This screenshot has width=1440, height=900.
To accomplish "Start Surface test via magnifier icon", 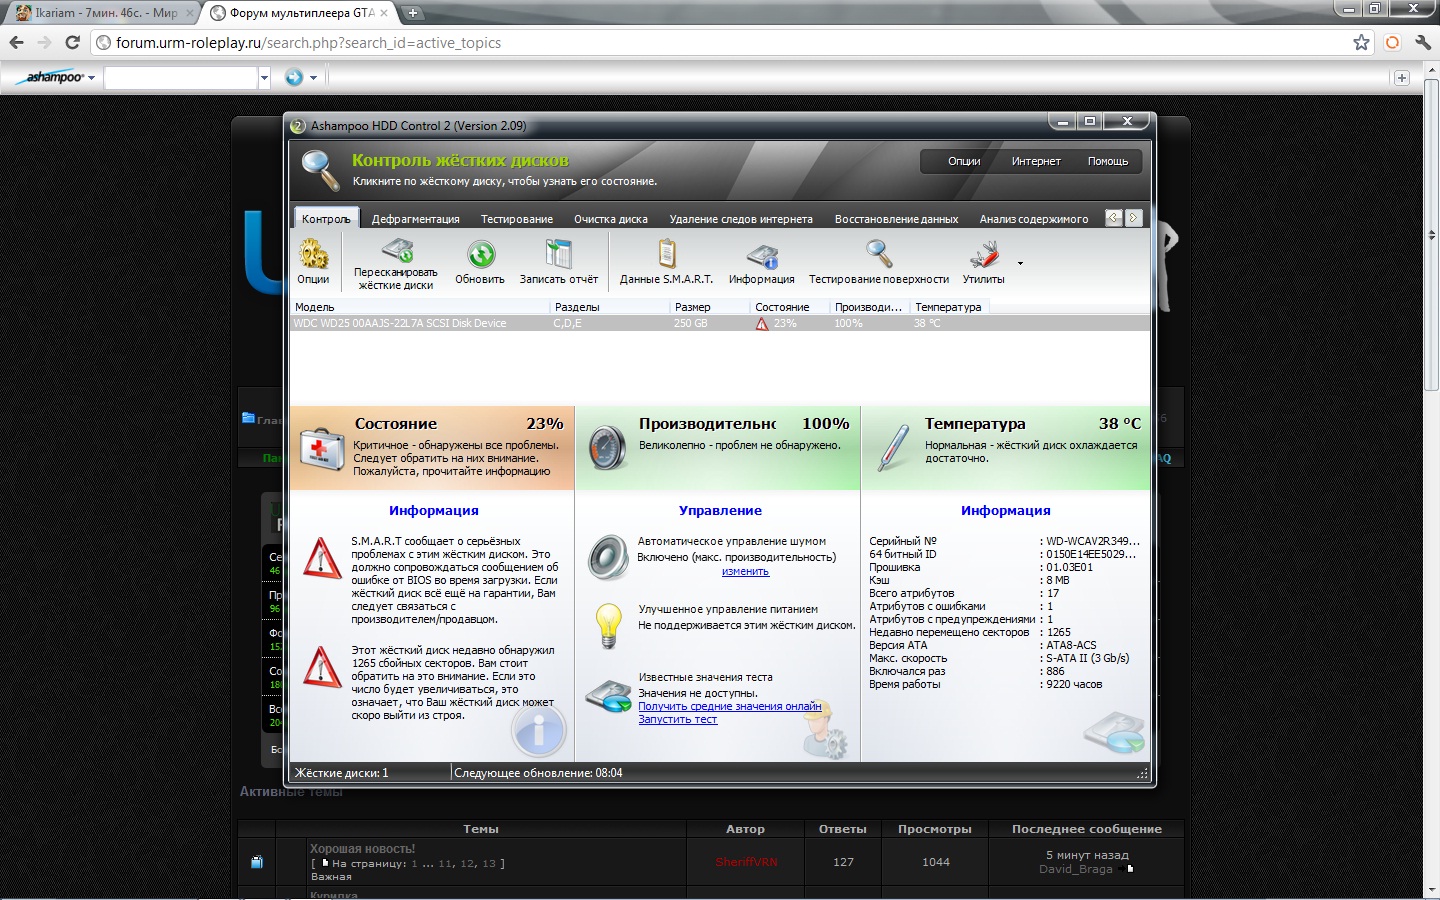I will (x=878, y=255).
